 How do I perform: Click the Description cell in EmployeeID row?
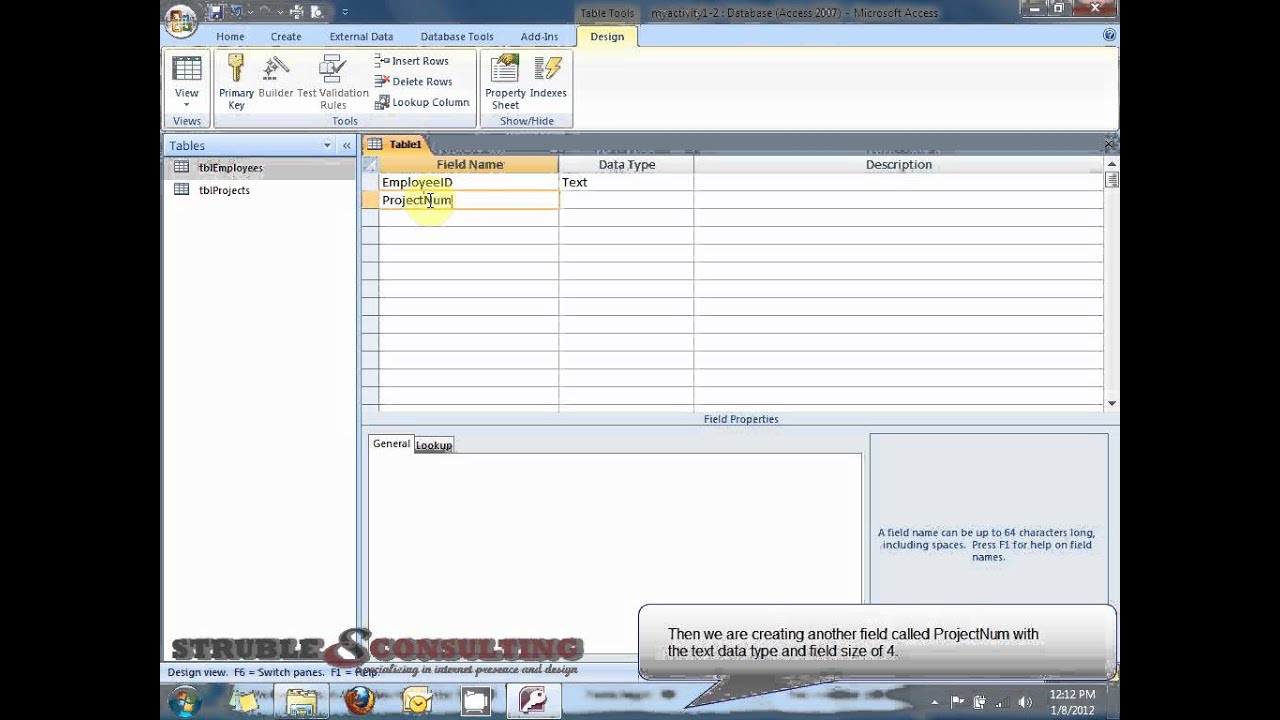tap(898, 182)
